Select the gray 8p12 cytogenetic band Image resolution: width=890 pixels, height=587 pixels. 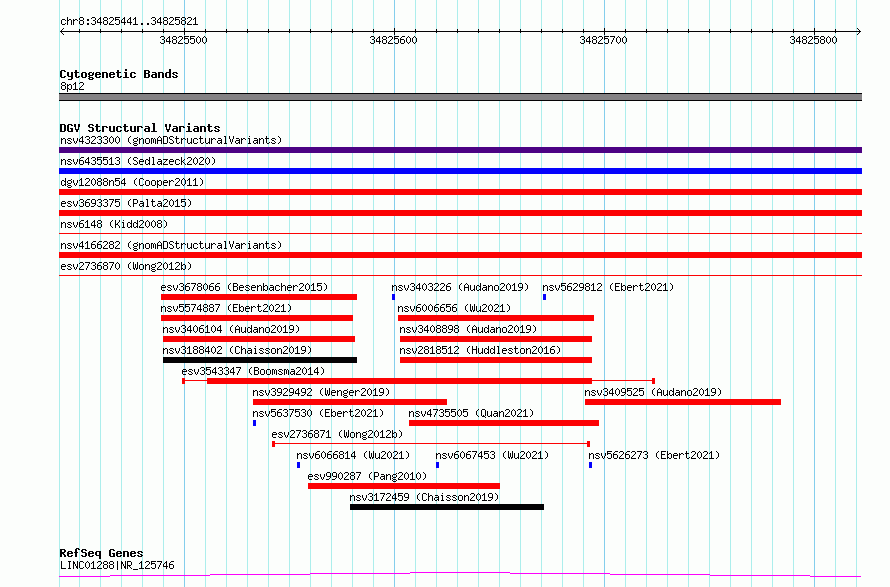coord(460,97)
